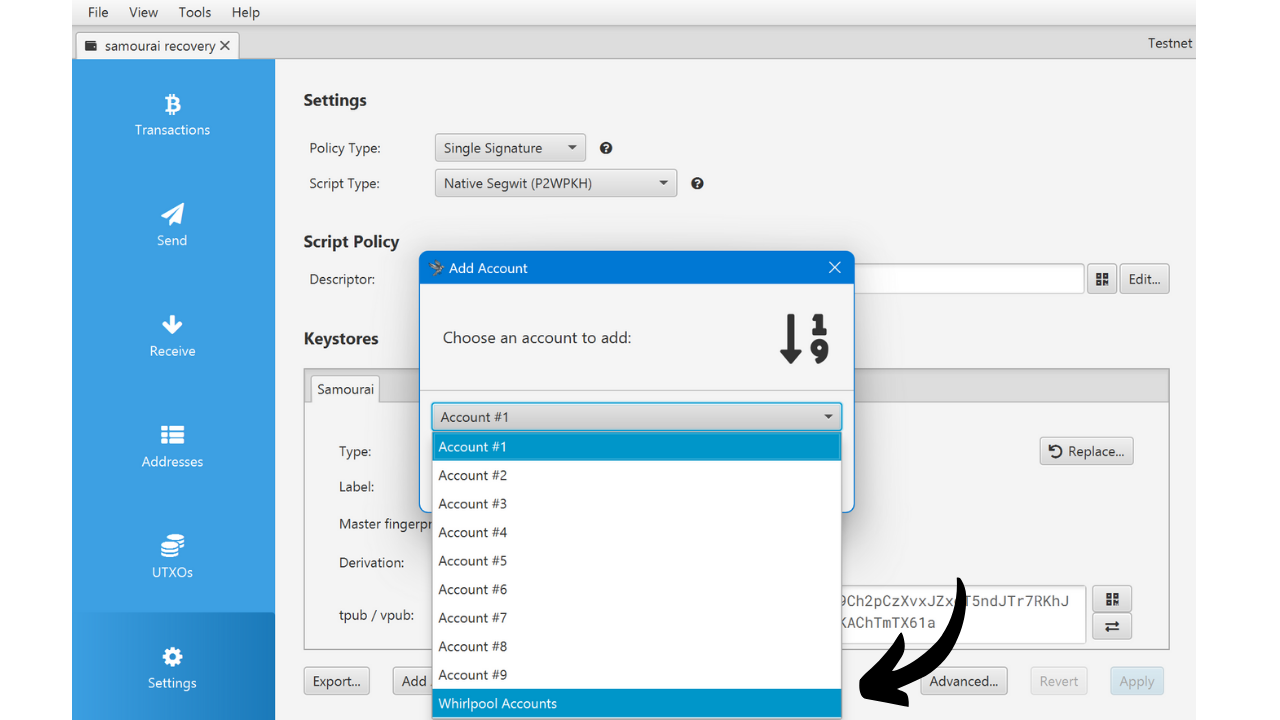
Task: Open the File menu
Action: (98, 12)
